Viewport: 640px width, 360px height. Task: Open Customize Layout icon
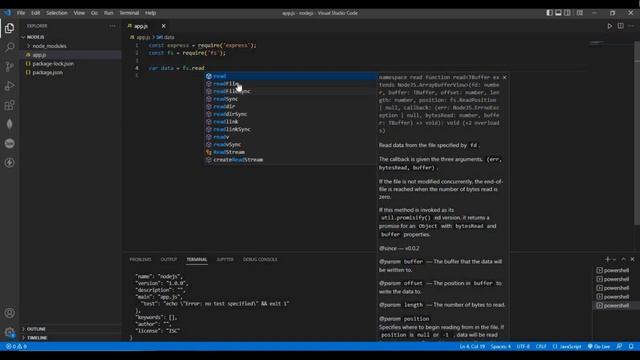(x=580, y=13)
